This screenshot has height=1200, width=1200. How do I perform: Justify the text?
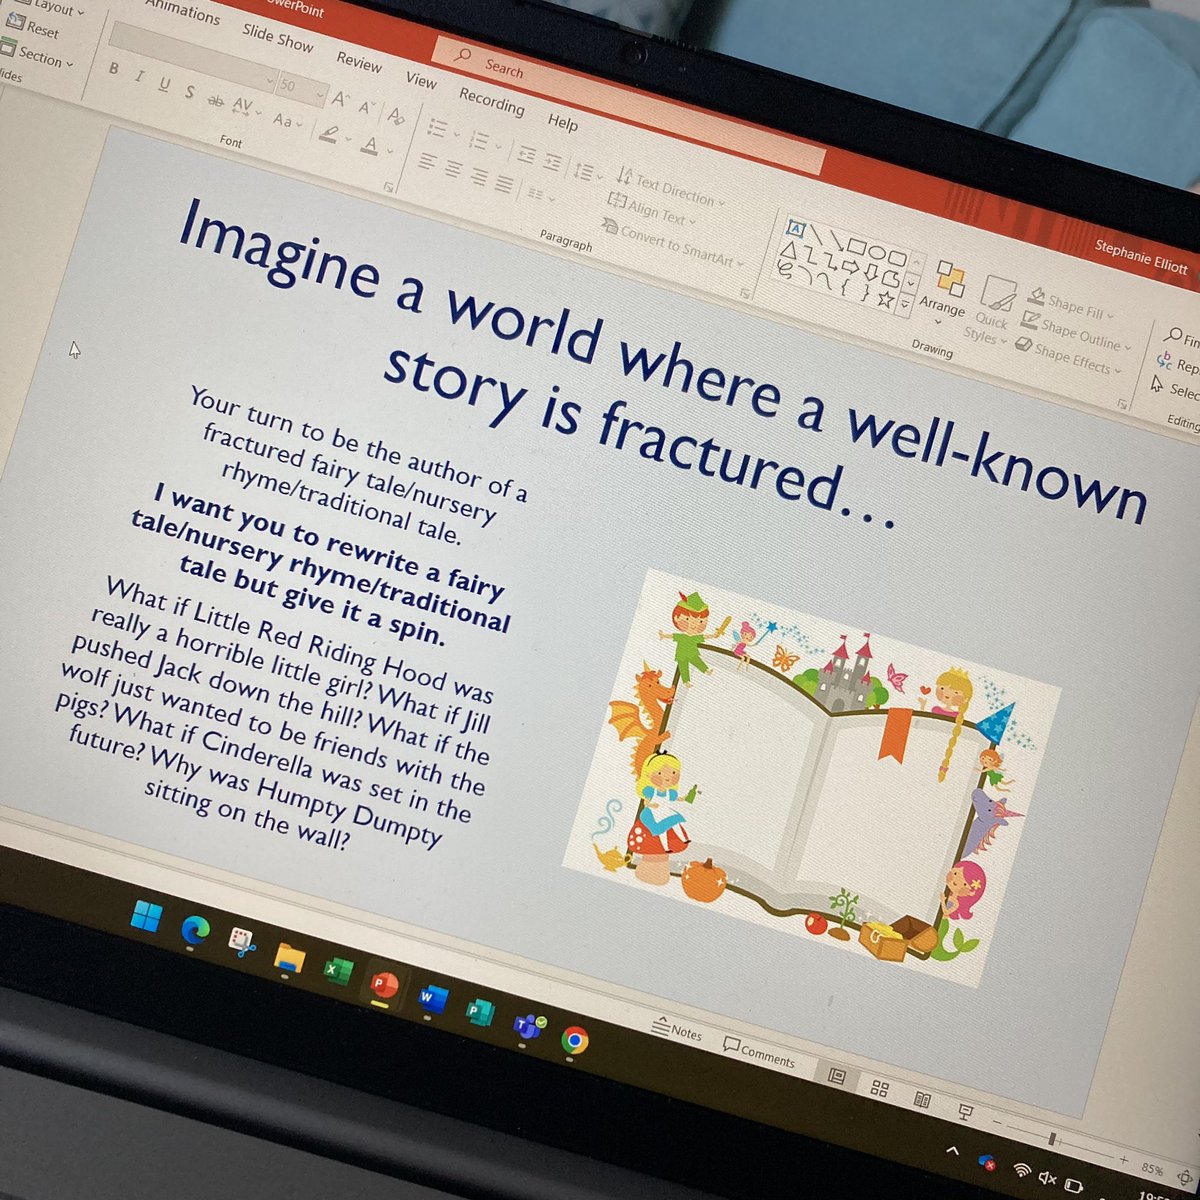(x=503, y=186)
